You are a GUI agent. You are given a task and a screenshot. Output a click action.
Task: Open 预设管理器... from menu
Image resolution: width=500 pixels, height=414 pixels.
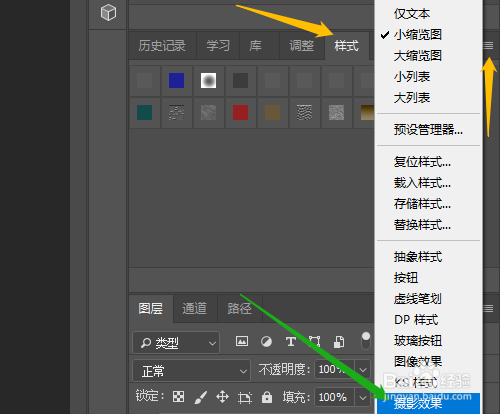pos(428,129)
